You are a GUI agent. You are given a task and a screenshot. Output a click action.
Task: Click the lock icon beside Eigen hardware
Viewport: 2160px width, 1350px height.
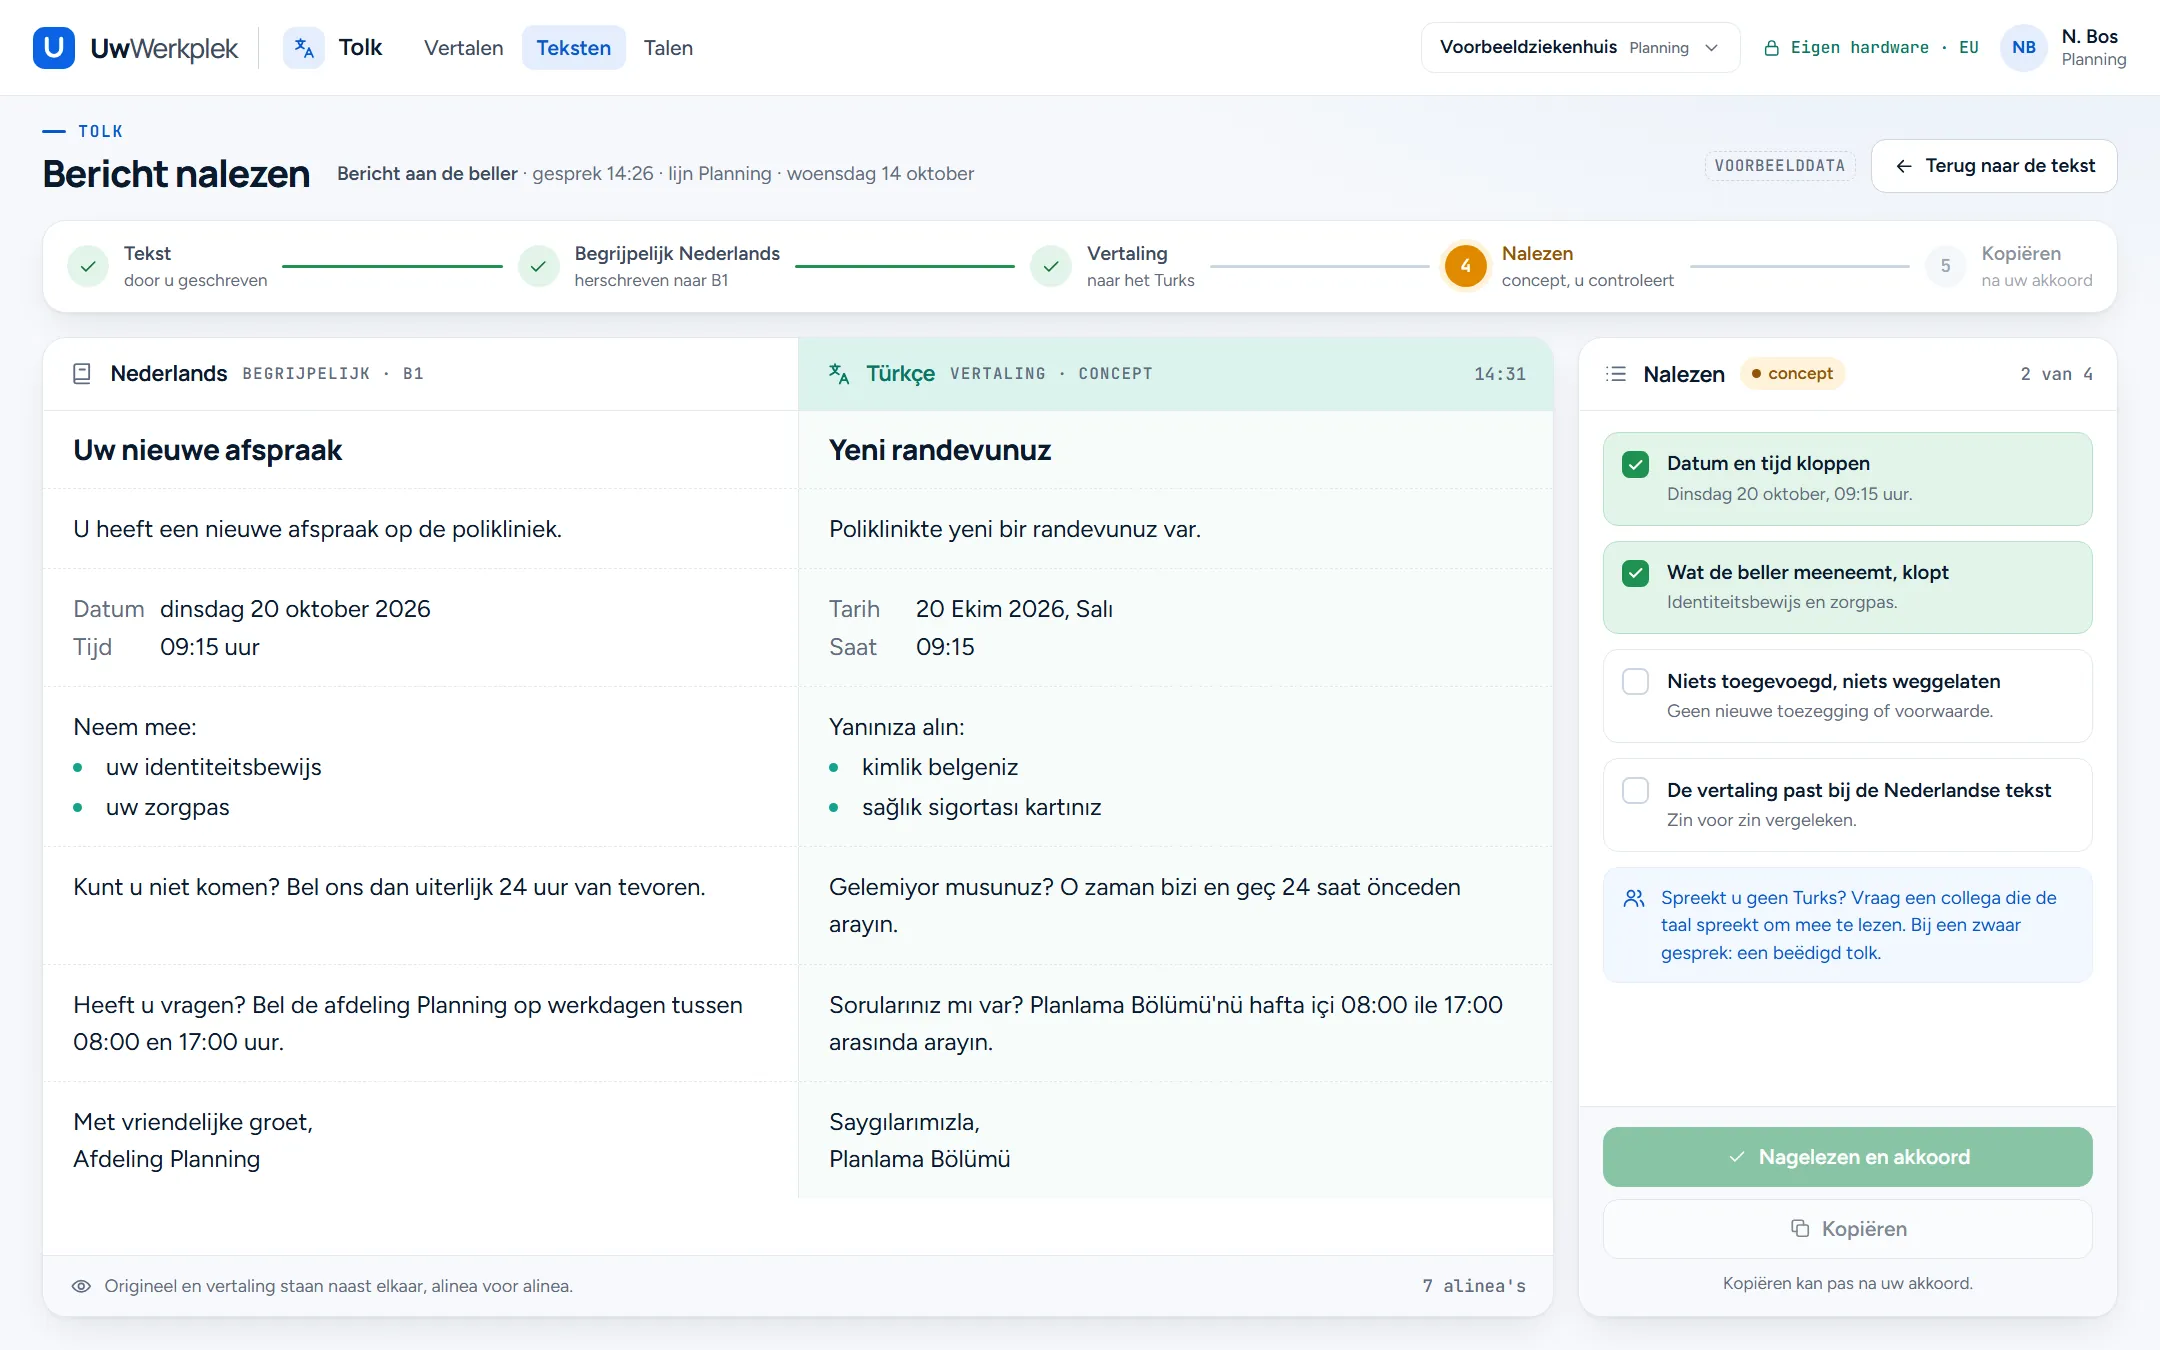(x=1771, y=48)
